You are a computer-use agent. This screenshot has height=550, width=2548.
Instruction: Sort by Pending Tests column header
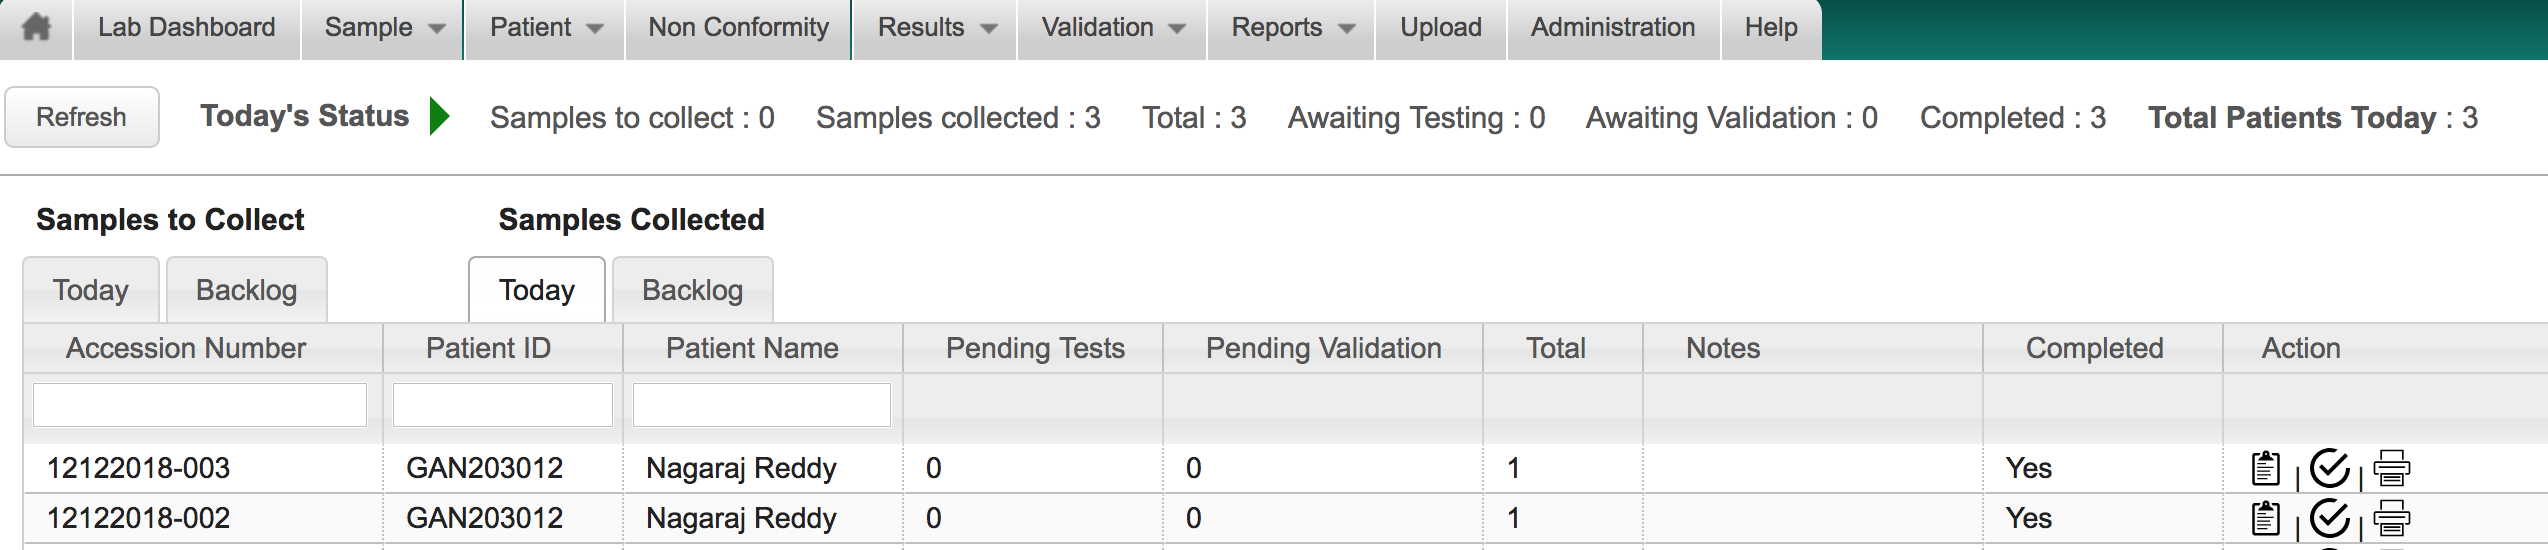(x=1035, y=348)
